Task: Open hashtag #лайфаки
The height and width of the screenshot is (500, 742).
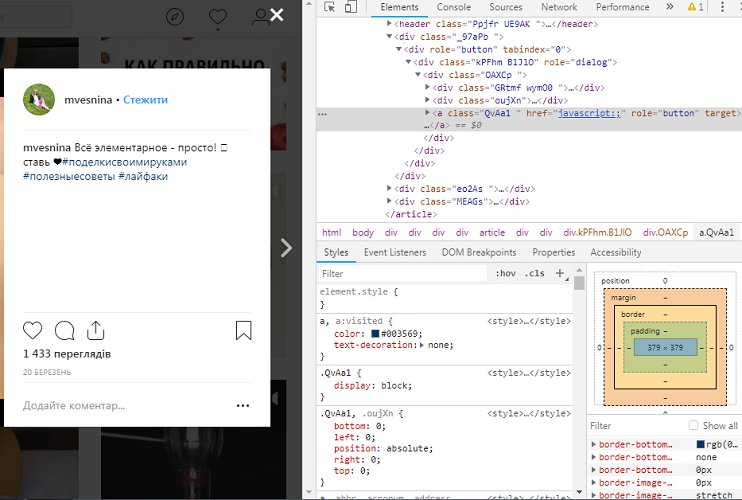Action: (x=143, y=176)
